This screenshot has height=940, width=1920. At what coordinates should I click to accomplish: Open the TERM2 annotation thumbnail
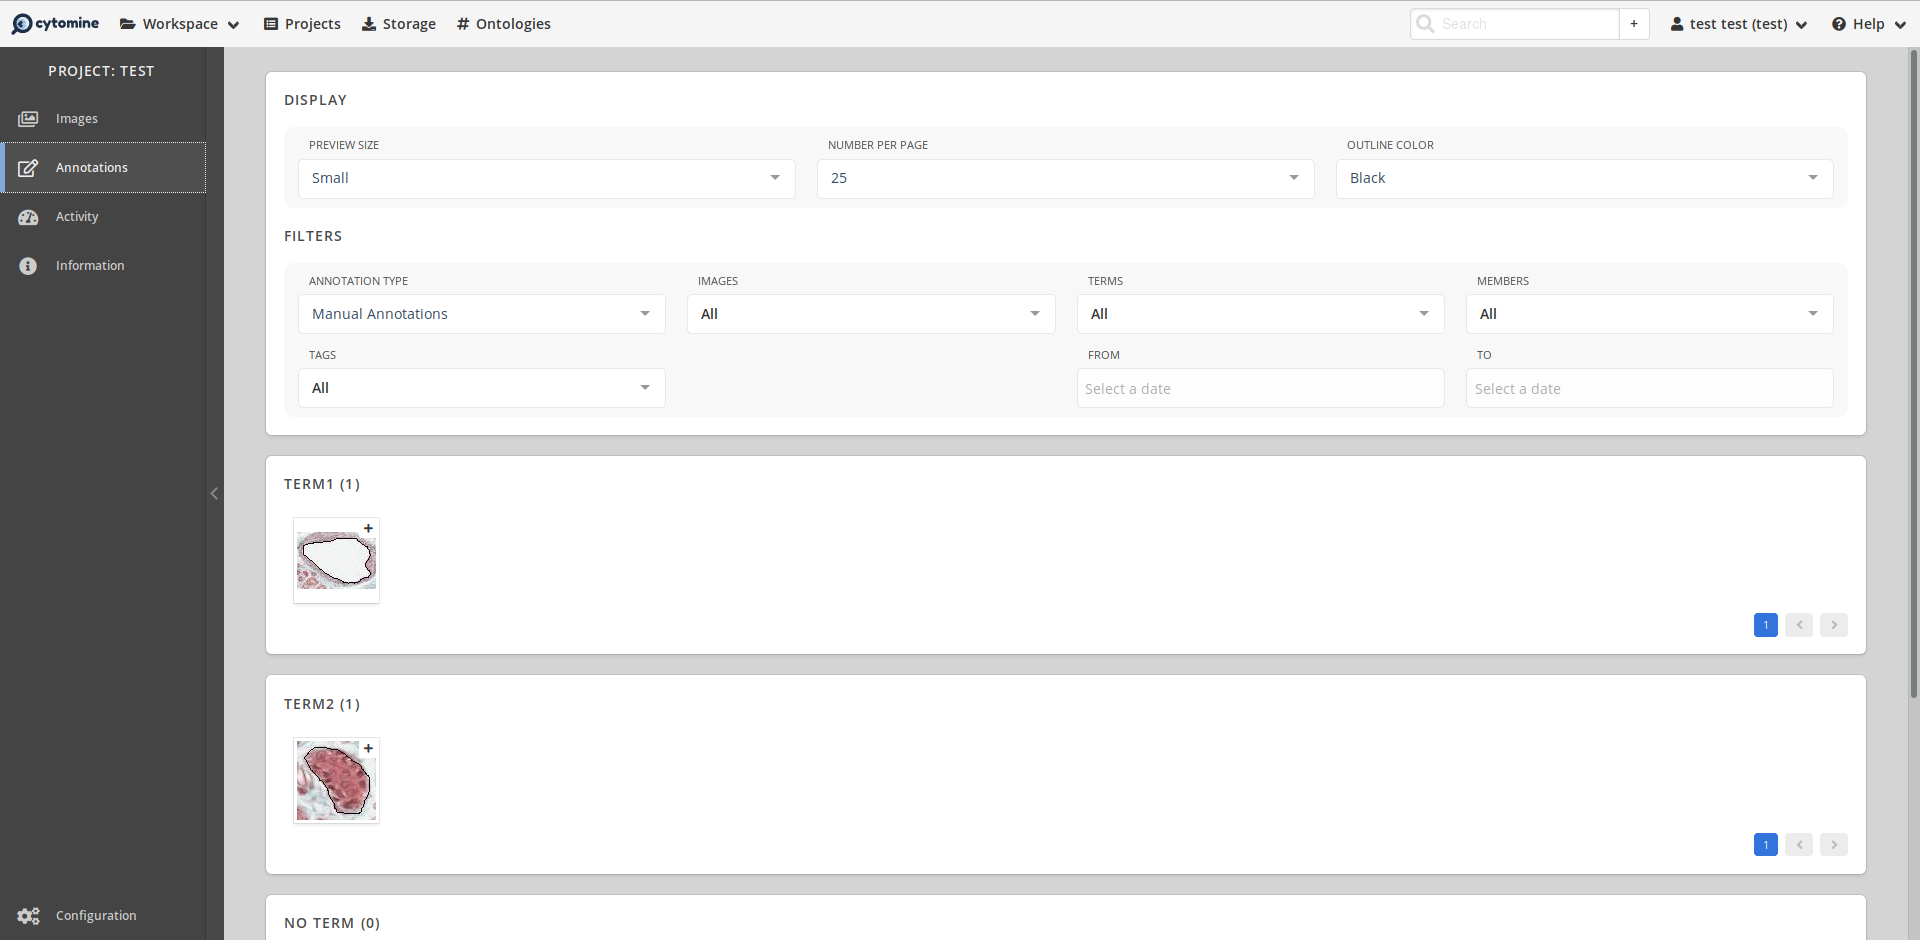click(x=336, y=783)
